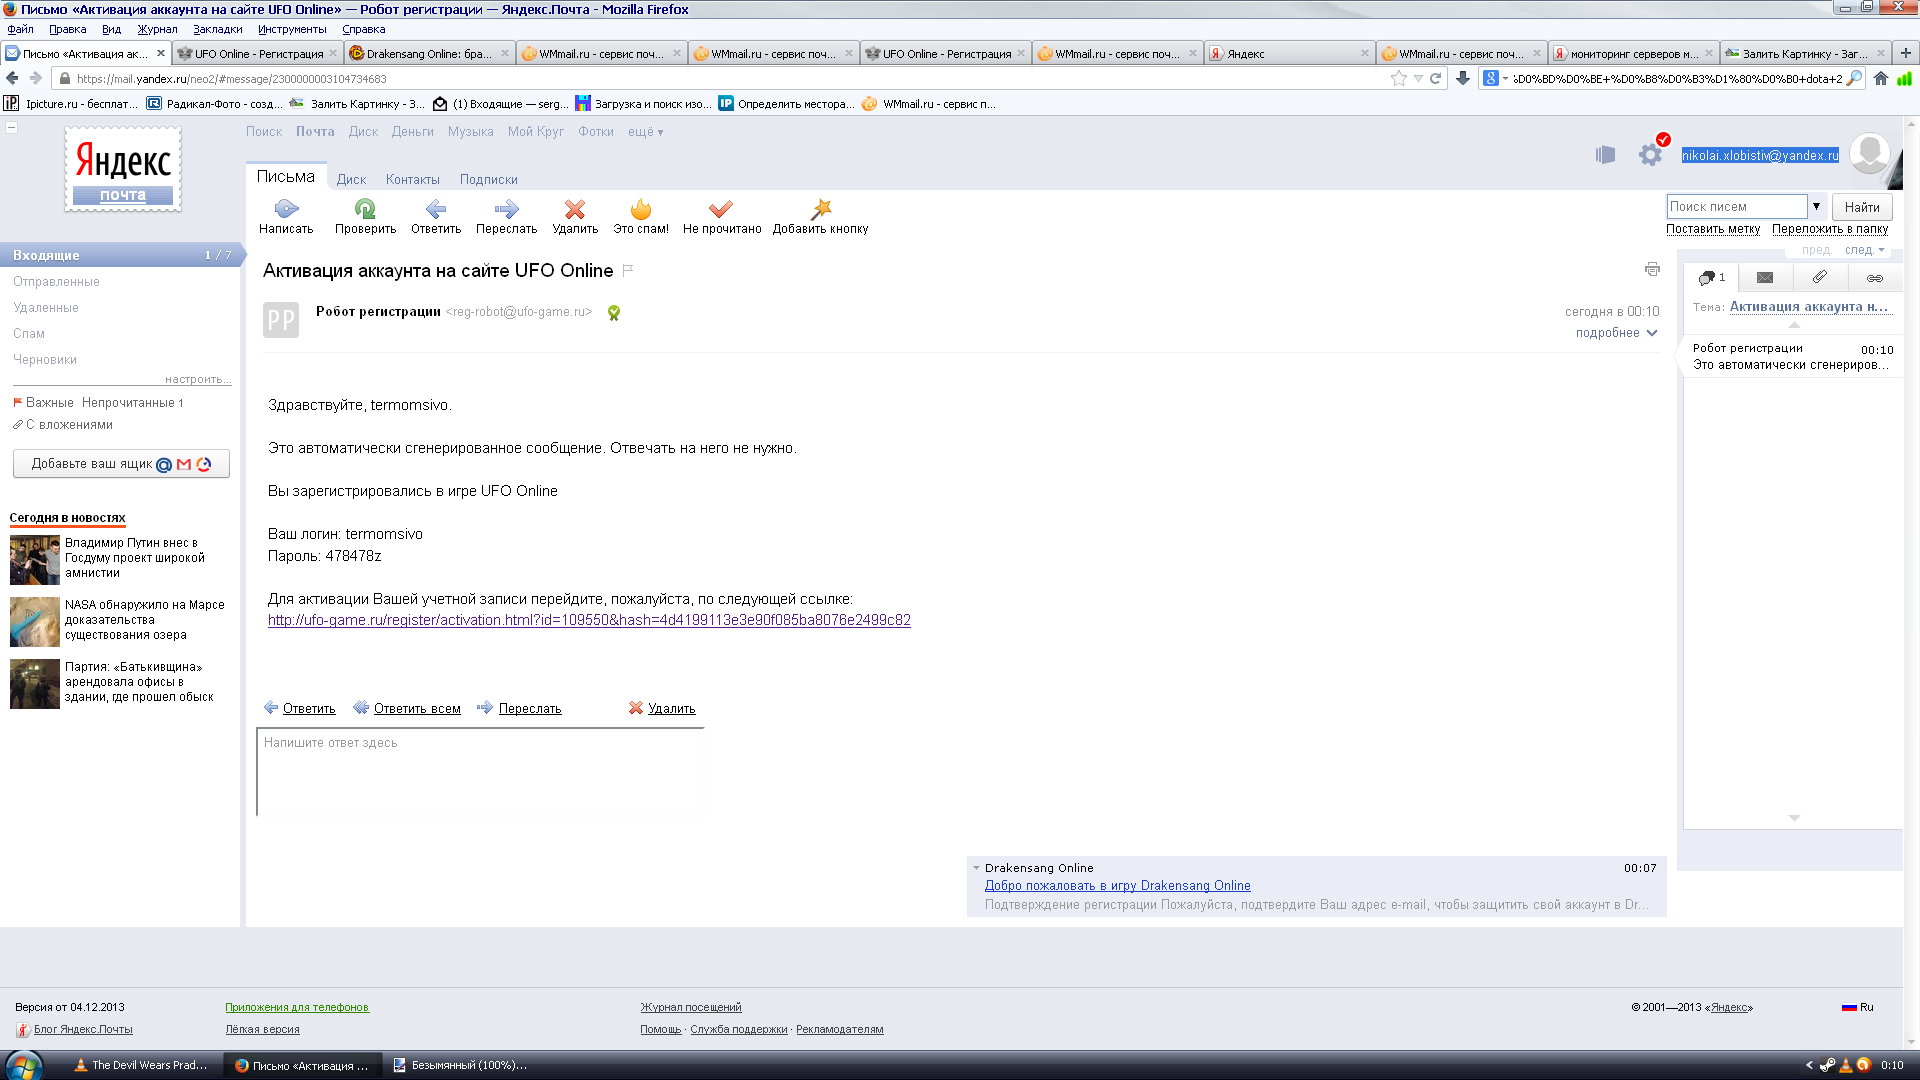Click Добро пожаловать в игру Drakensang link
Screen dimensions: 1920x1080
pyautogui.click(x=1117, y=886)
